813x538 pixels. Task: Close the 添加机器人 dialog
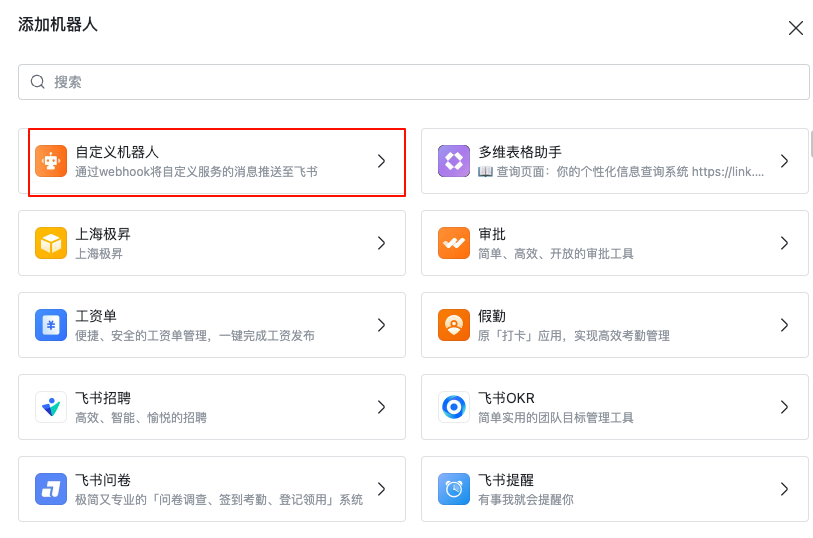pos(796,28)
